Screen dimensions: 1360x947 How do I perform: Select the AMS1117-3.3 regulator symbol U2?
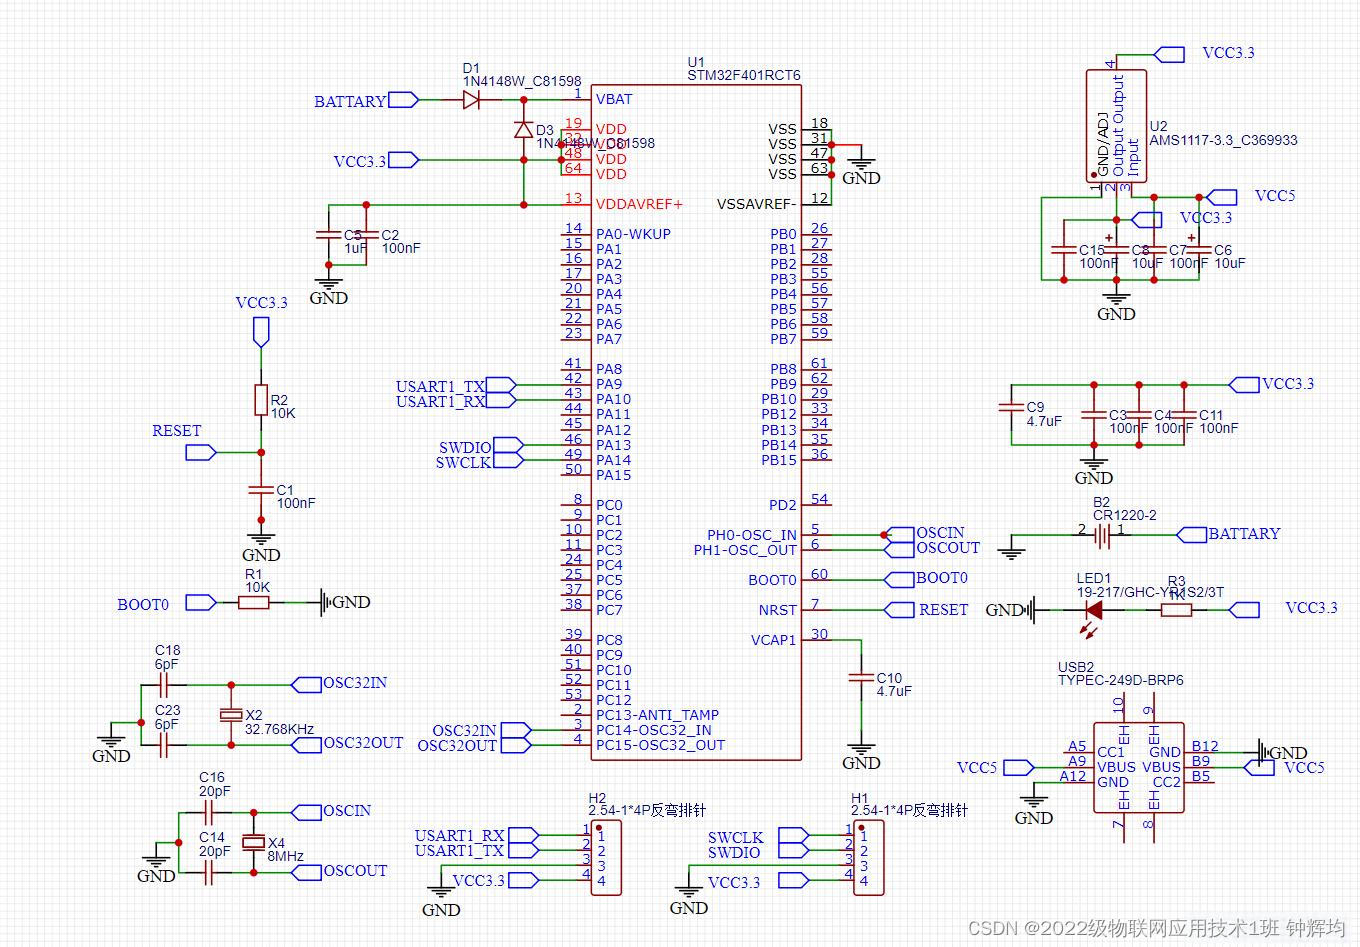pyautogui.click(x=1117, y=125)
